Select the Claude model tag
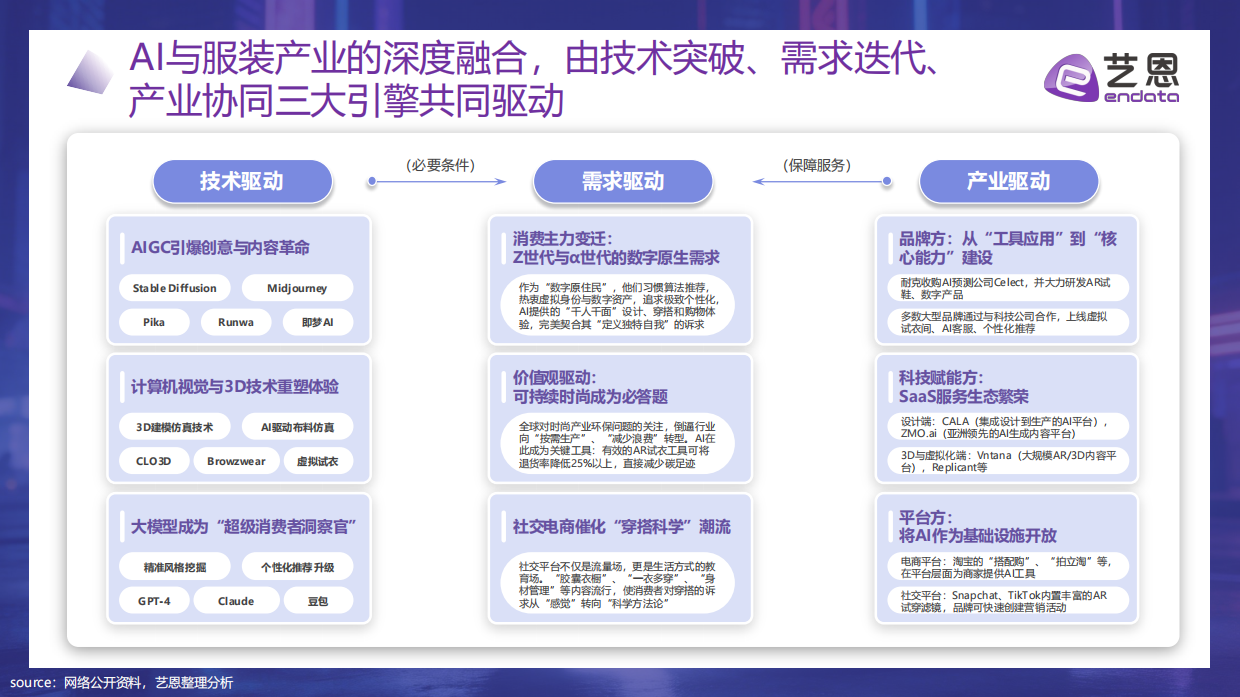Viewport: 1240px width, 697px height. [236, 601]
